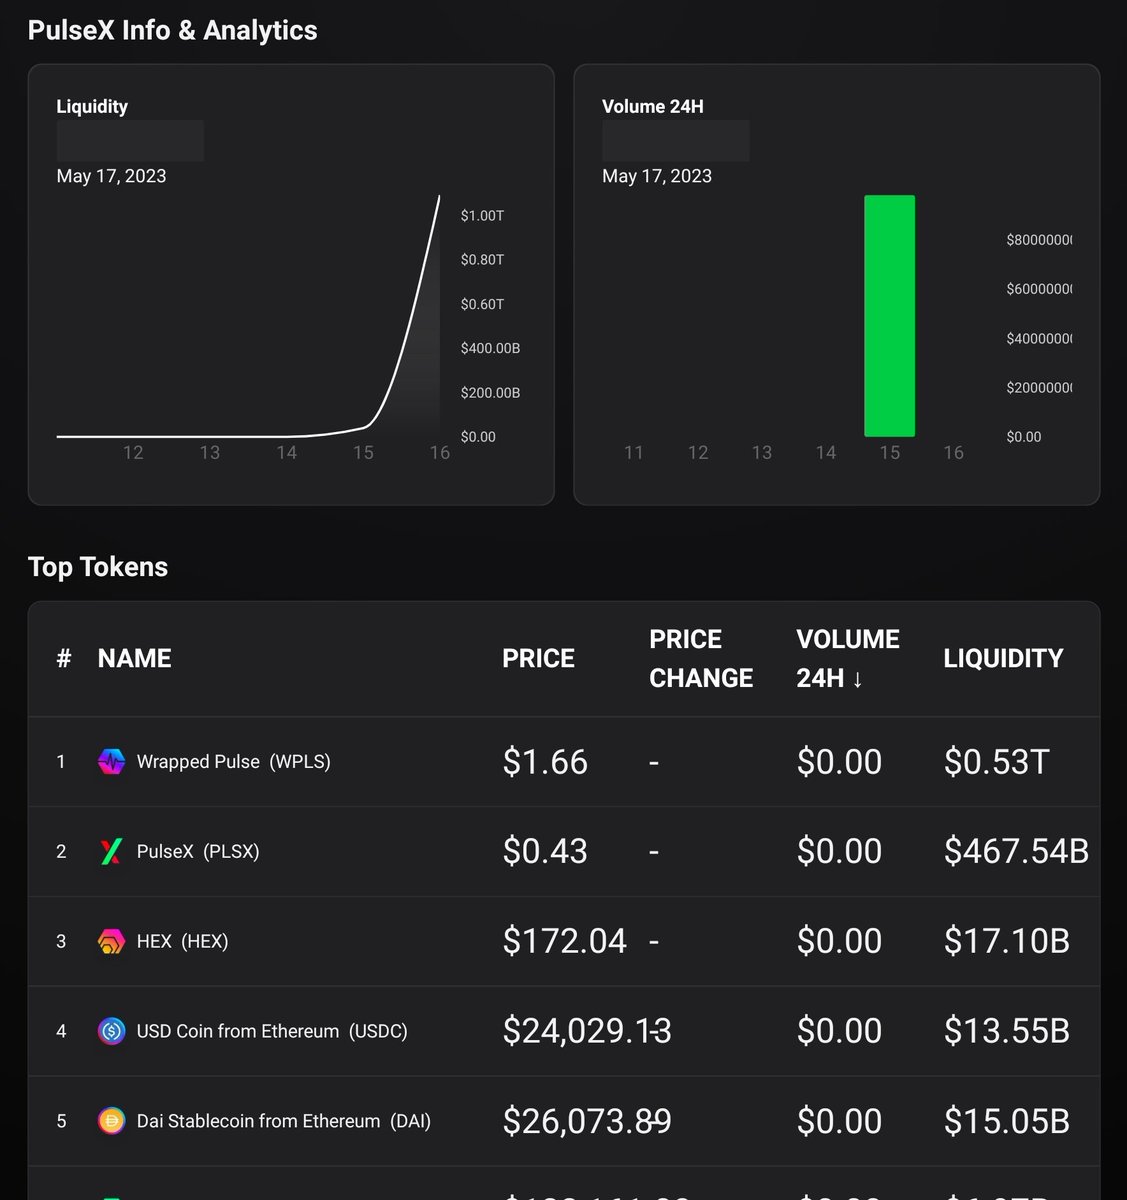Click the $0.00 volume value for WPLS

(x=839, y=762)
